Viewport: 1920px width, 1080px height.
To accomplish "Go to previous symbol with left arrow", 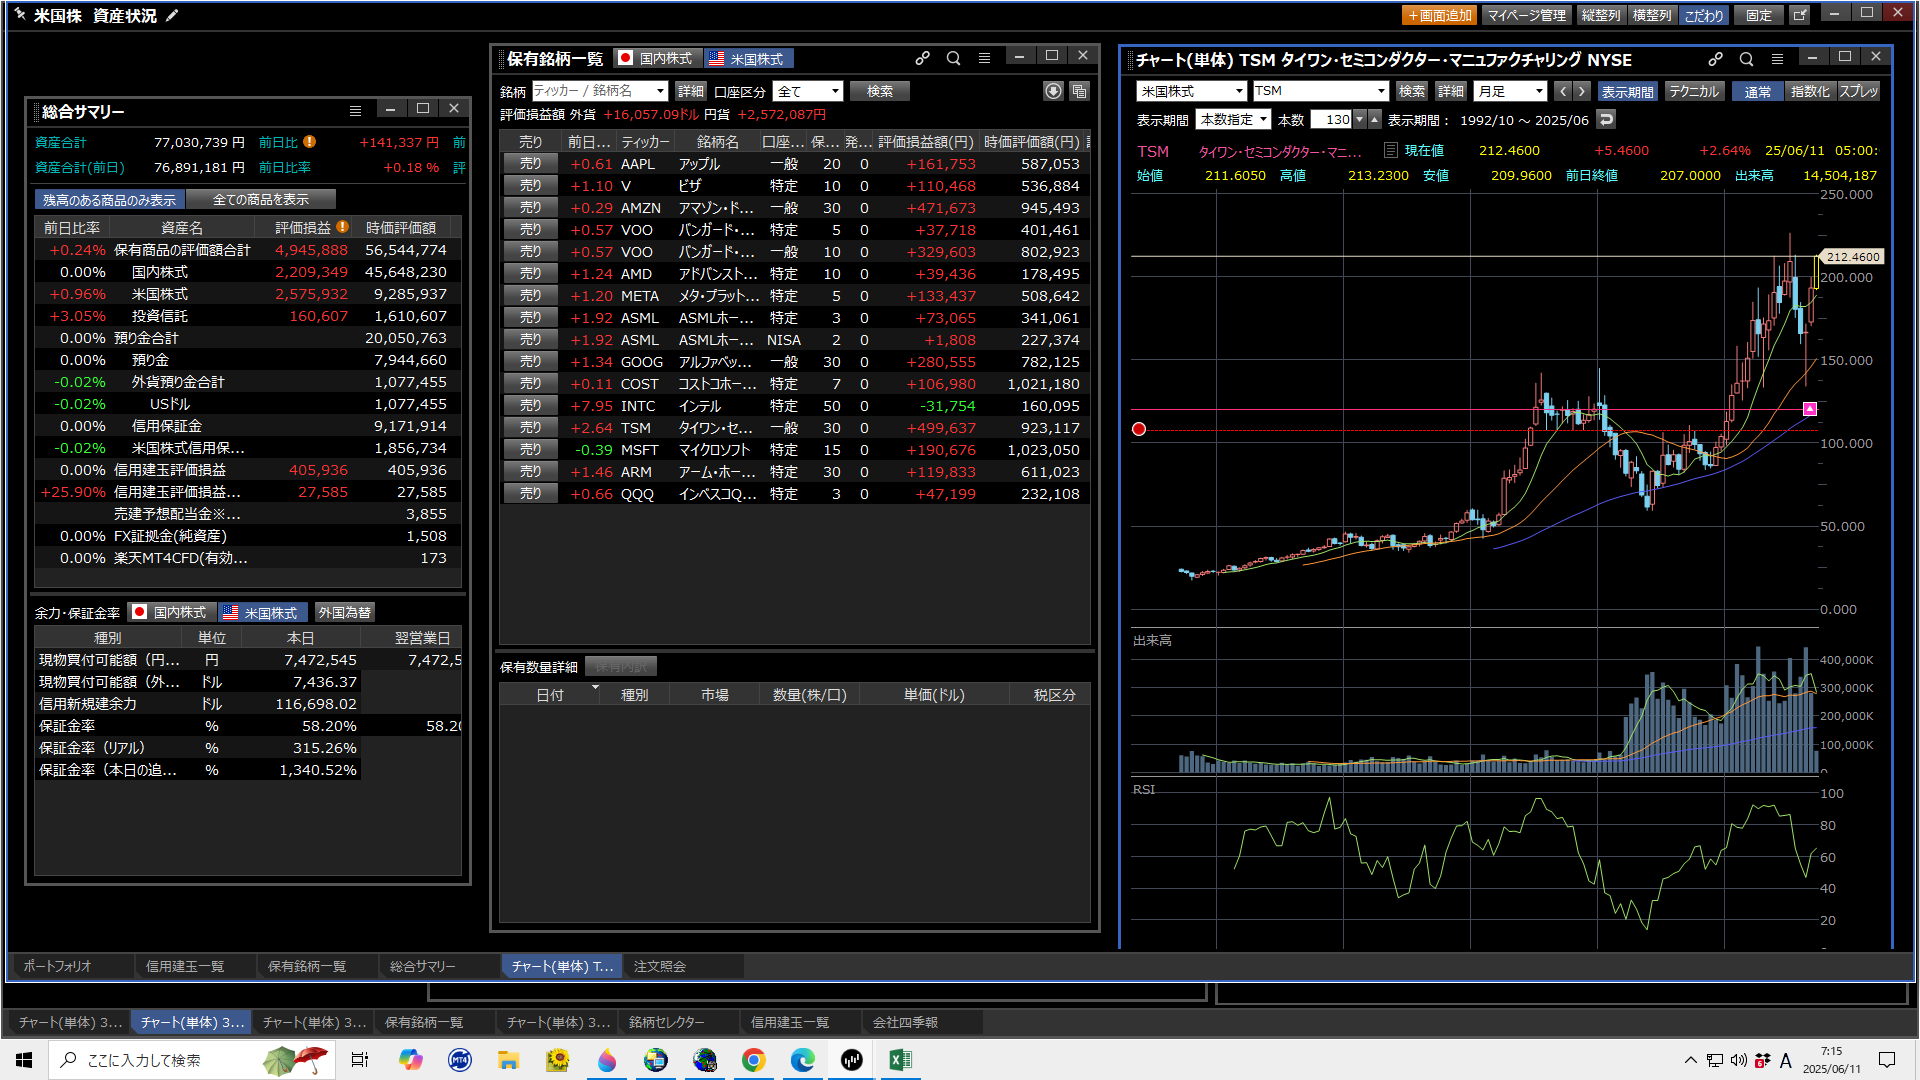I will [x=1563, y=91].
